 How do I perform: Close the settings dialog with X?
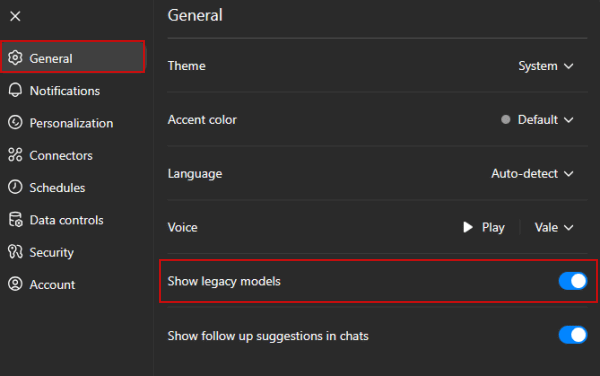click(15, 16)
